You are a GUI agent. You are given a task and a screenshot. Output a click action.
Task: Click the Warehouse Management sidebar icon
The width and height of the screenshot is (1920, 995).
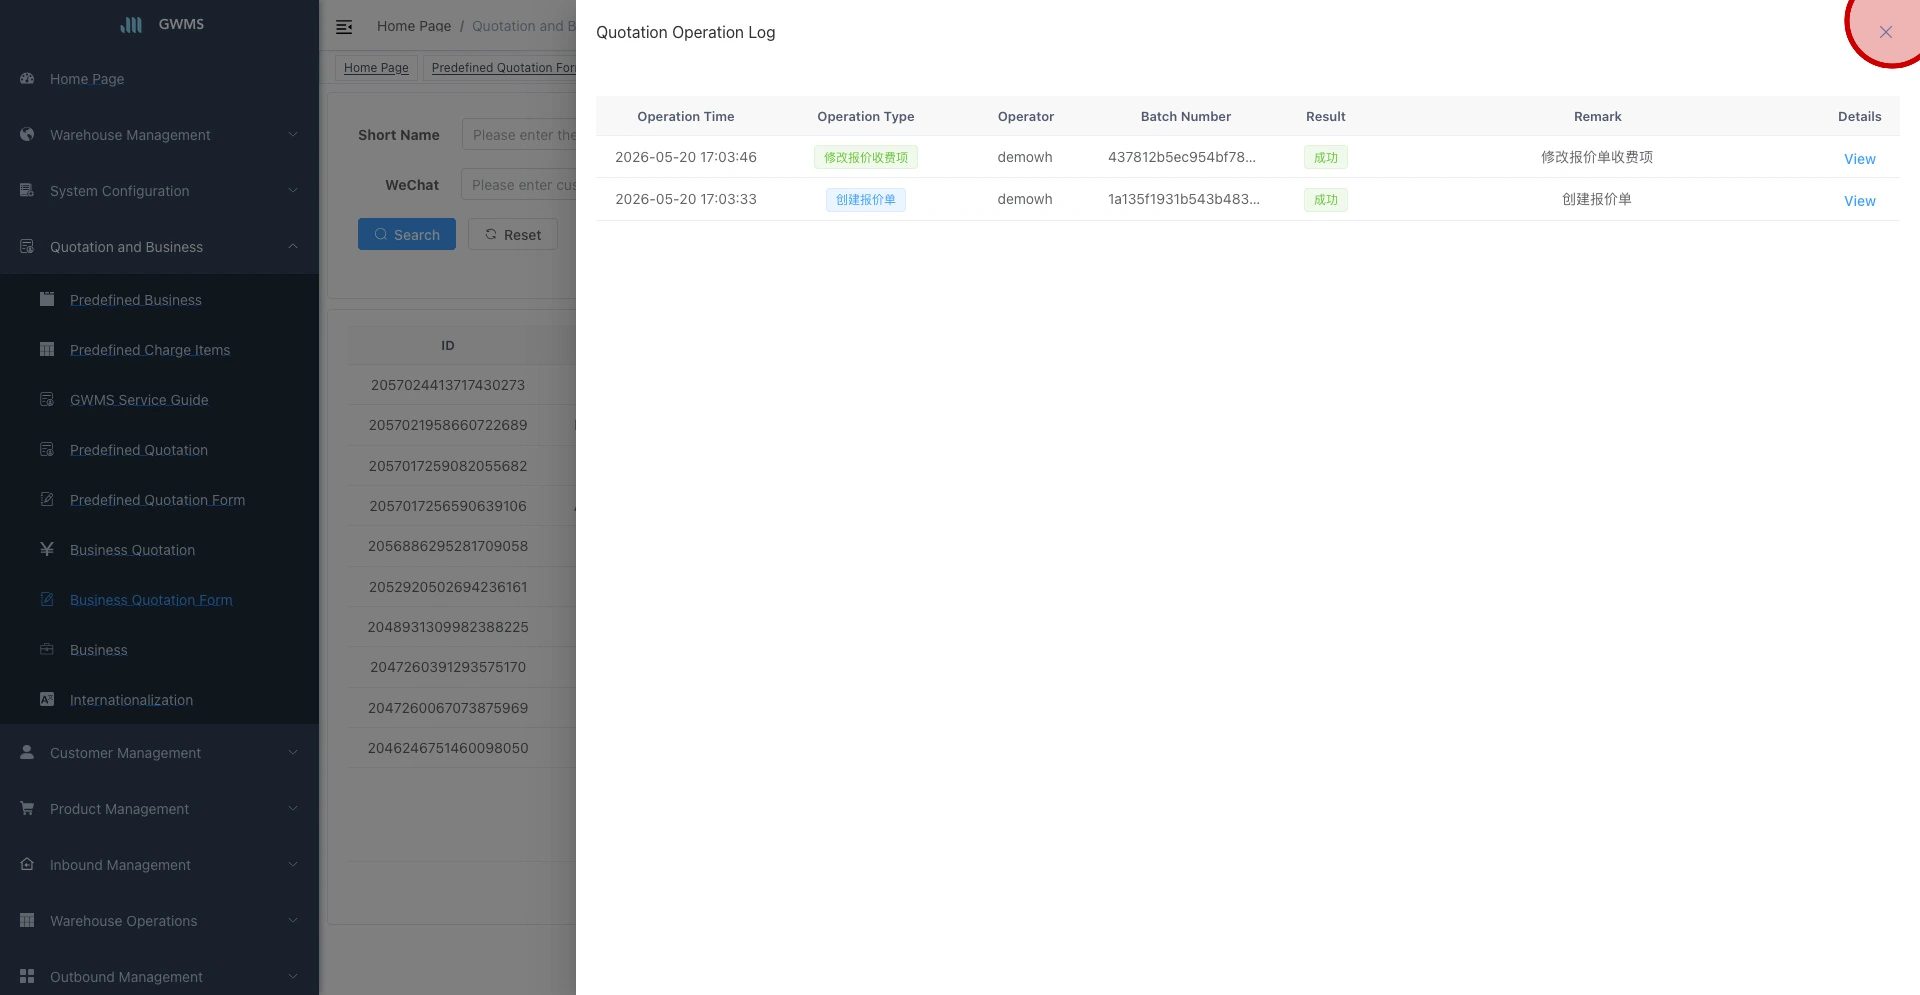[x=27, y=134]
